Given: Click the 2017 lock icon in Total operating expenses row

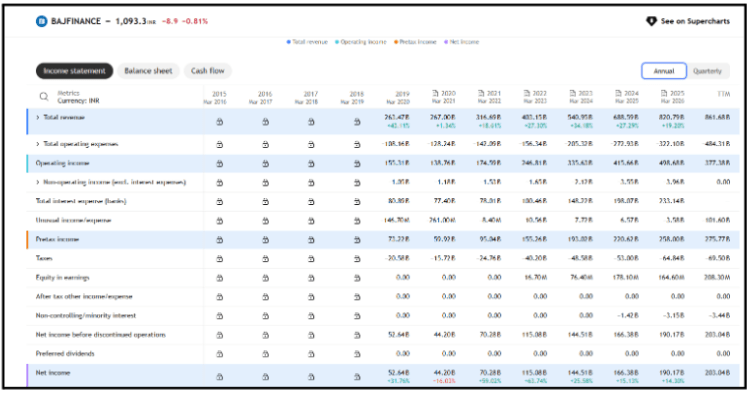Looking at the screenshot, I should [311, 144].
